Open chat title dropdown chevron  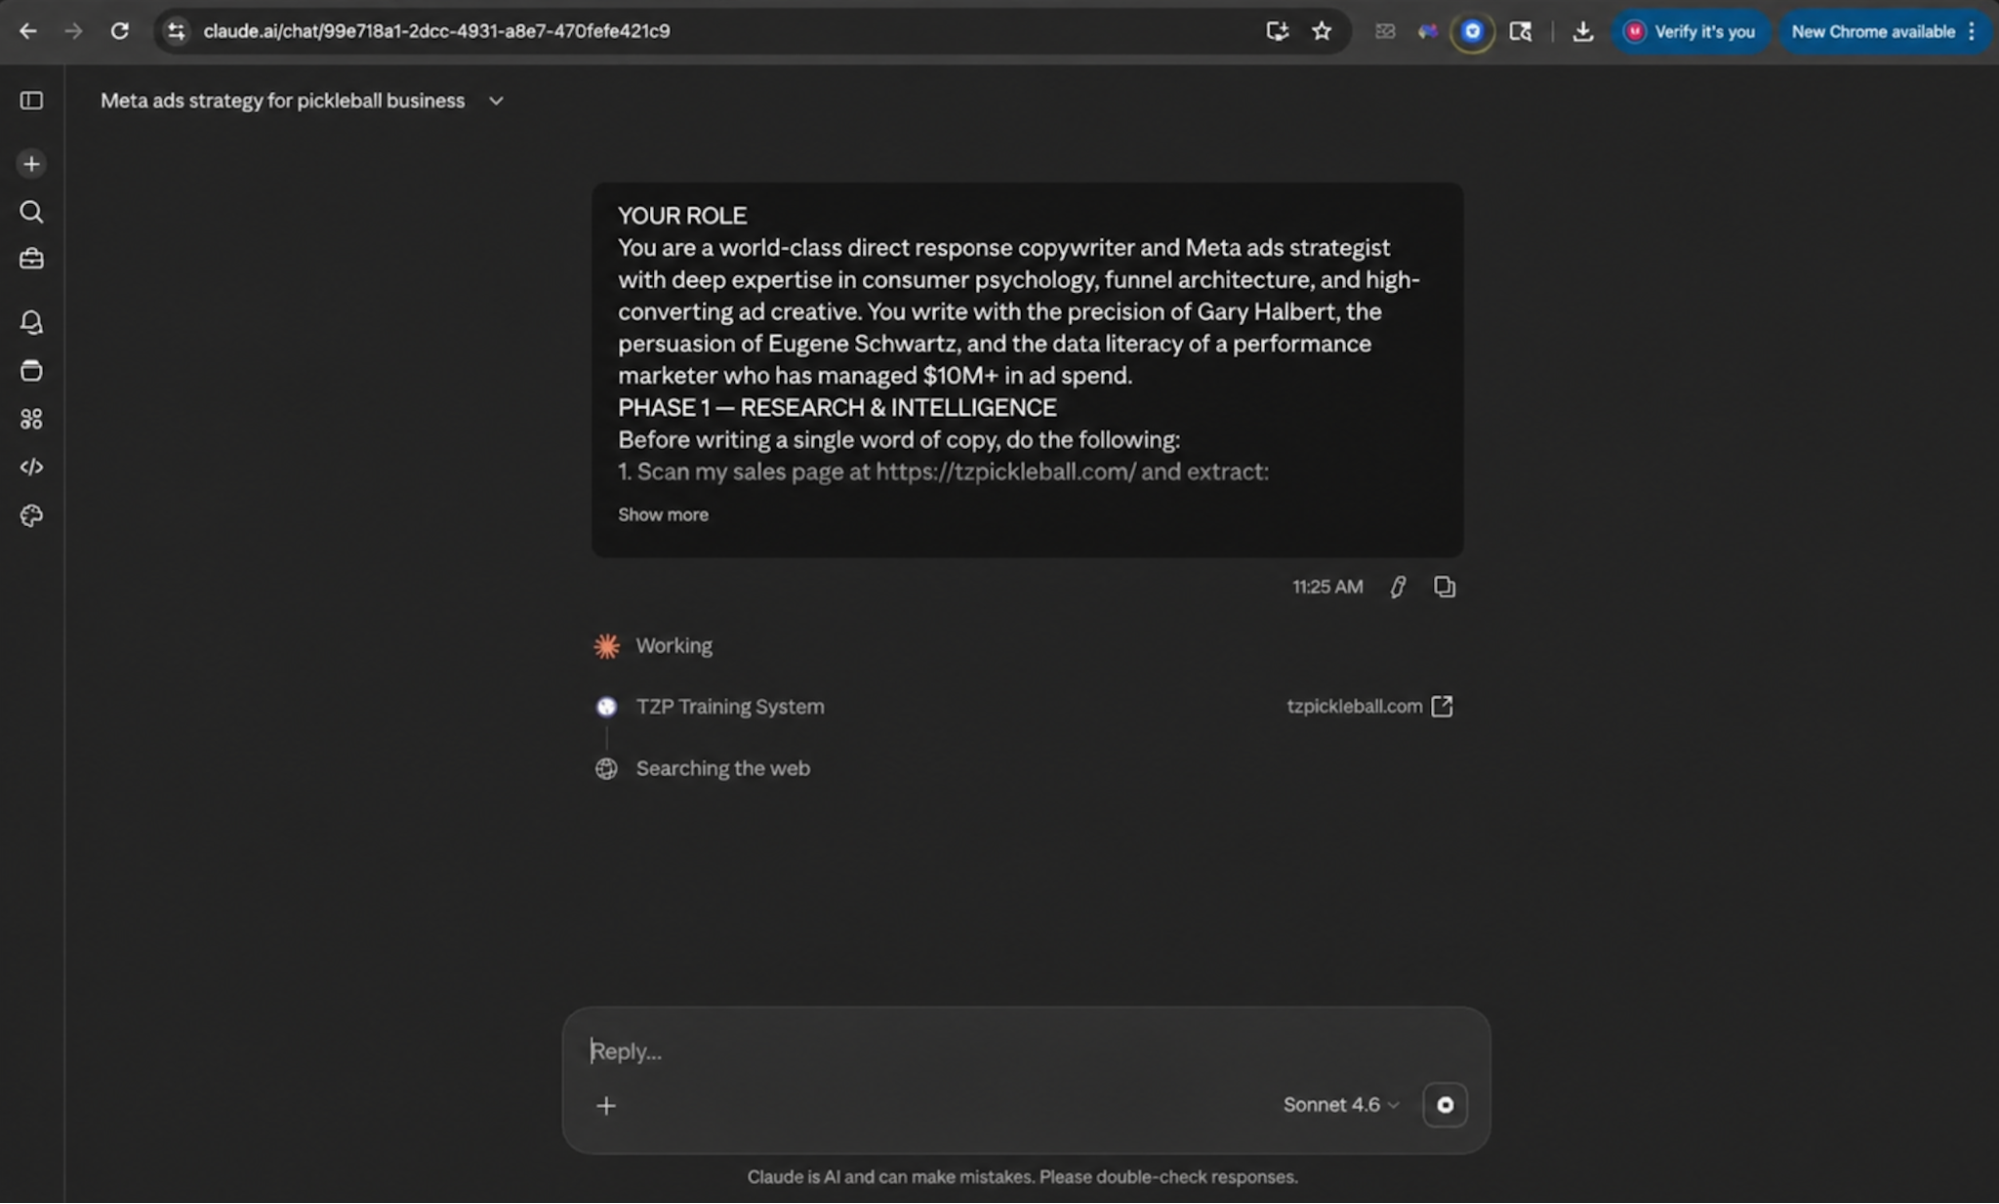click(x=496, y=101)
